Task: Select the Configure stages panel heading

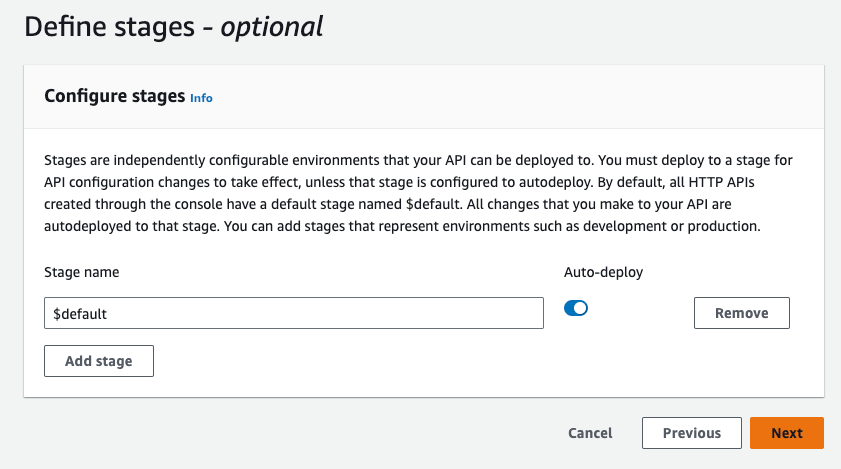Action: (115, 96)
